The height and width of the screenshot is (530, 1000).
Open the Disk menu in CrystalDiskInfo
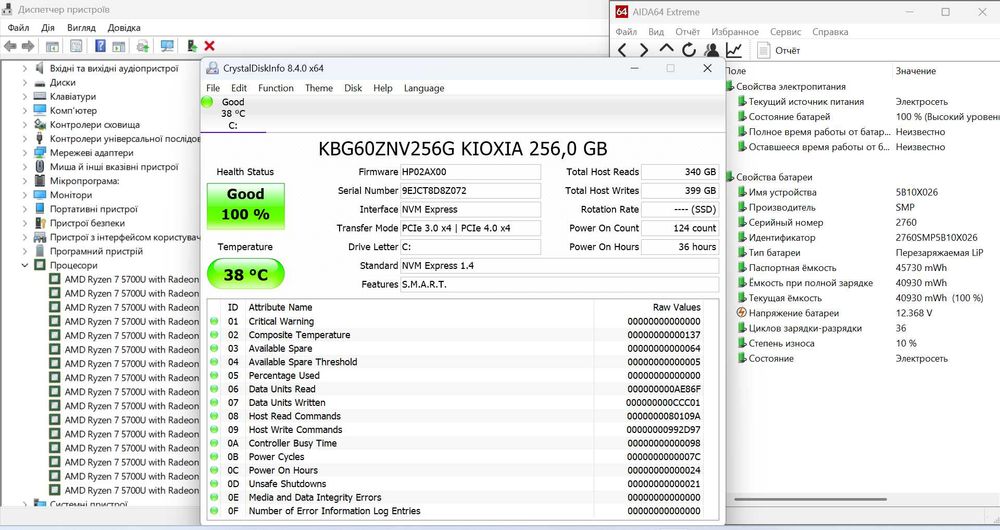353,88
